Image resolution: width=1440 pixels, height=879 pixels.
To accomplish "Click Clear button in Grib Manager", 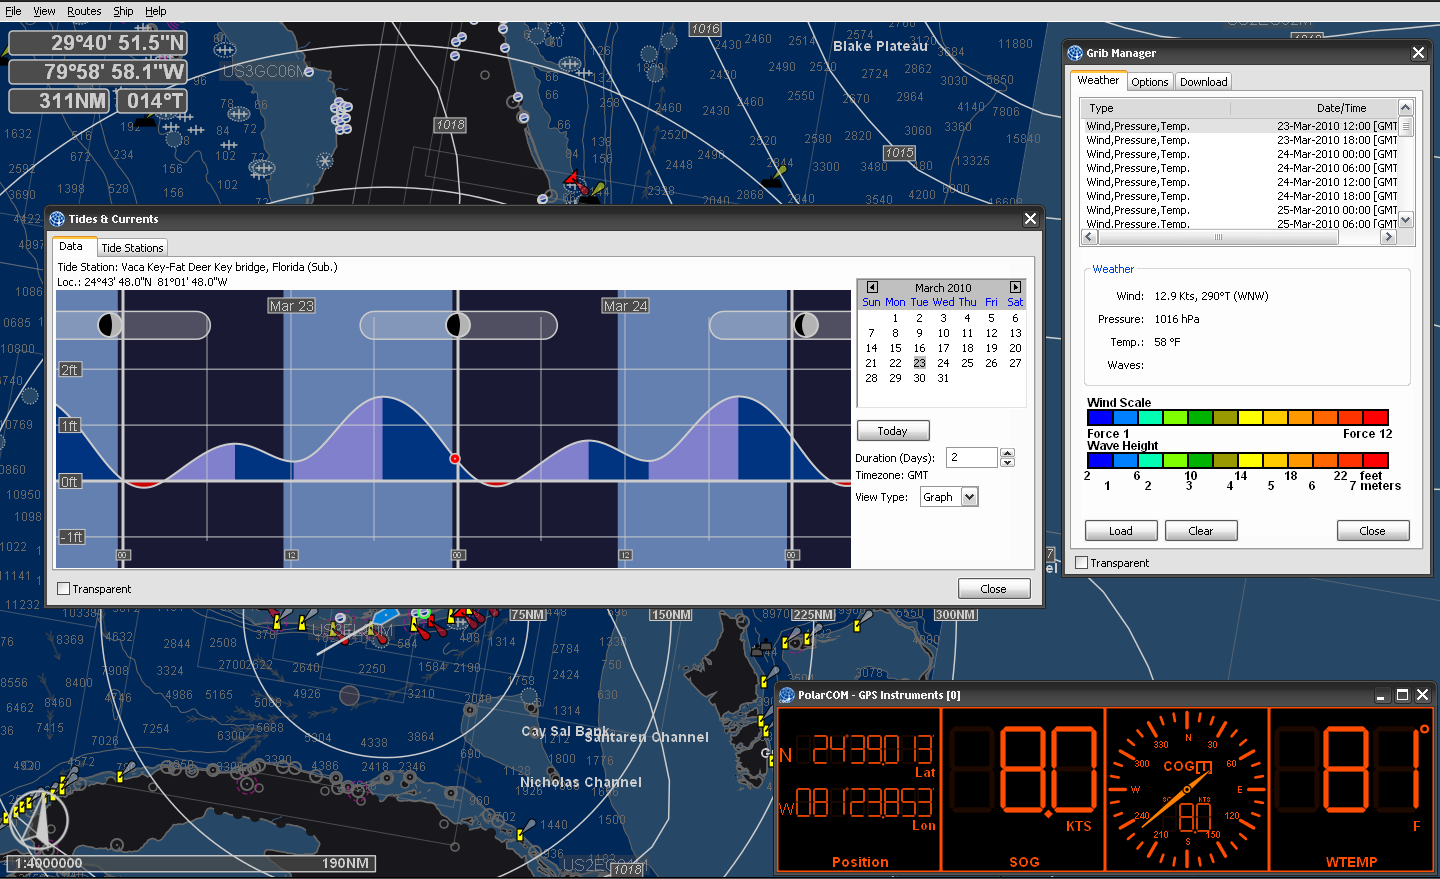I will [1201, 531].
